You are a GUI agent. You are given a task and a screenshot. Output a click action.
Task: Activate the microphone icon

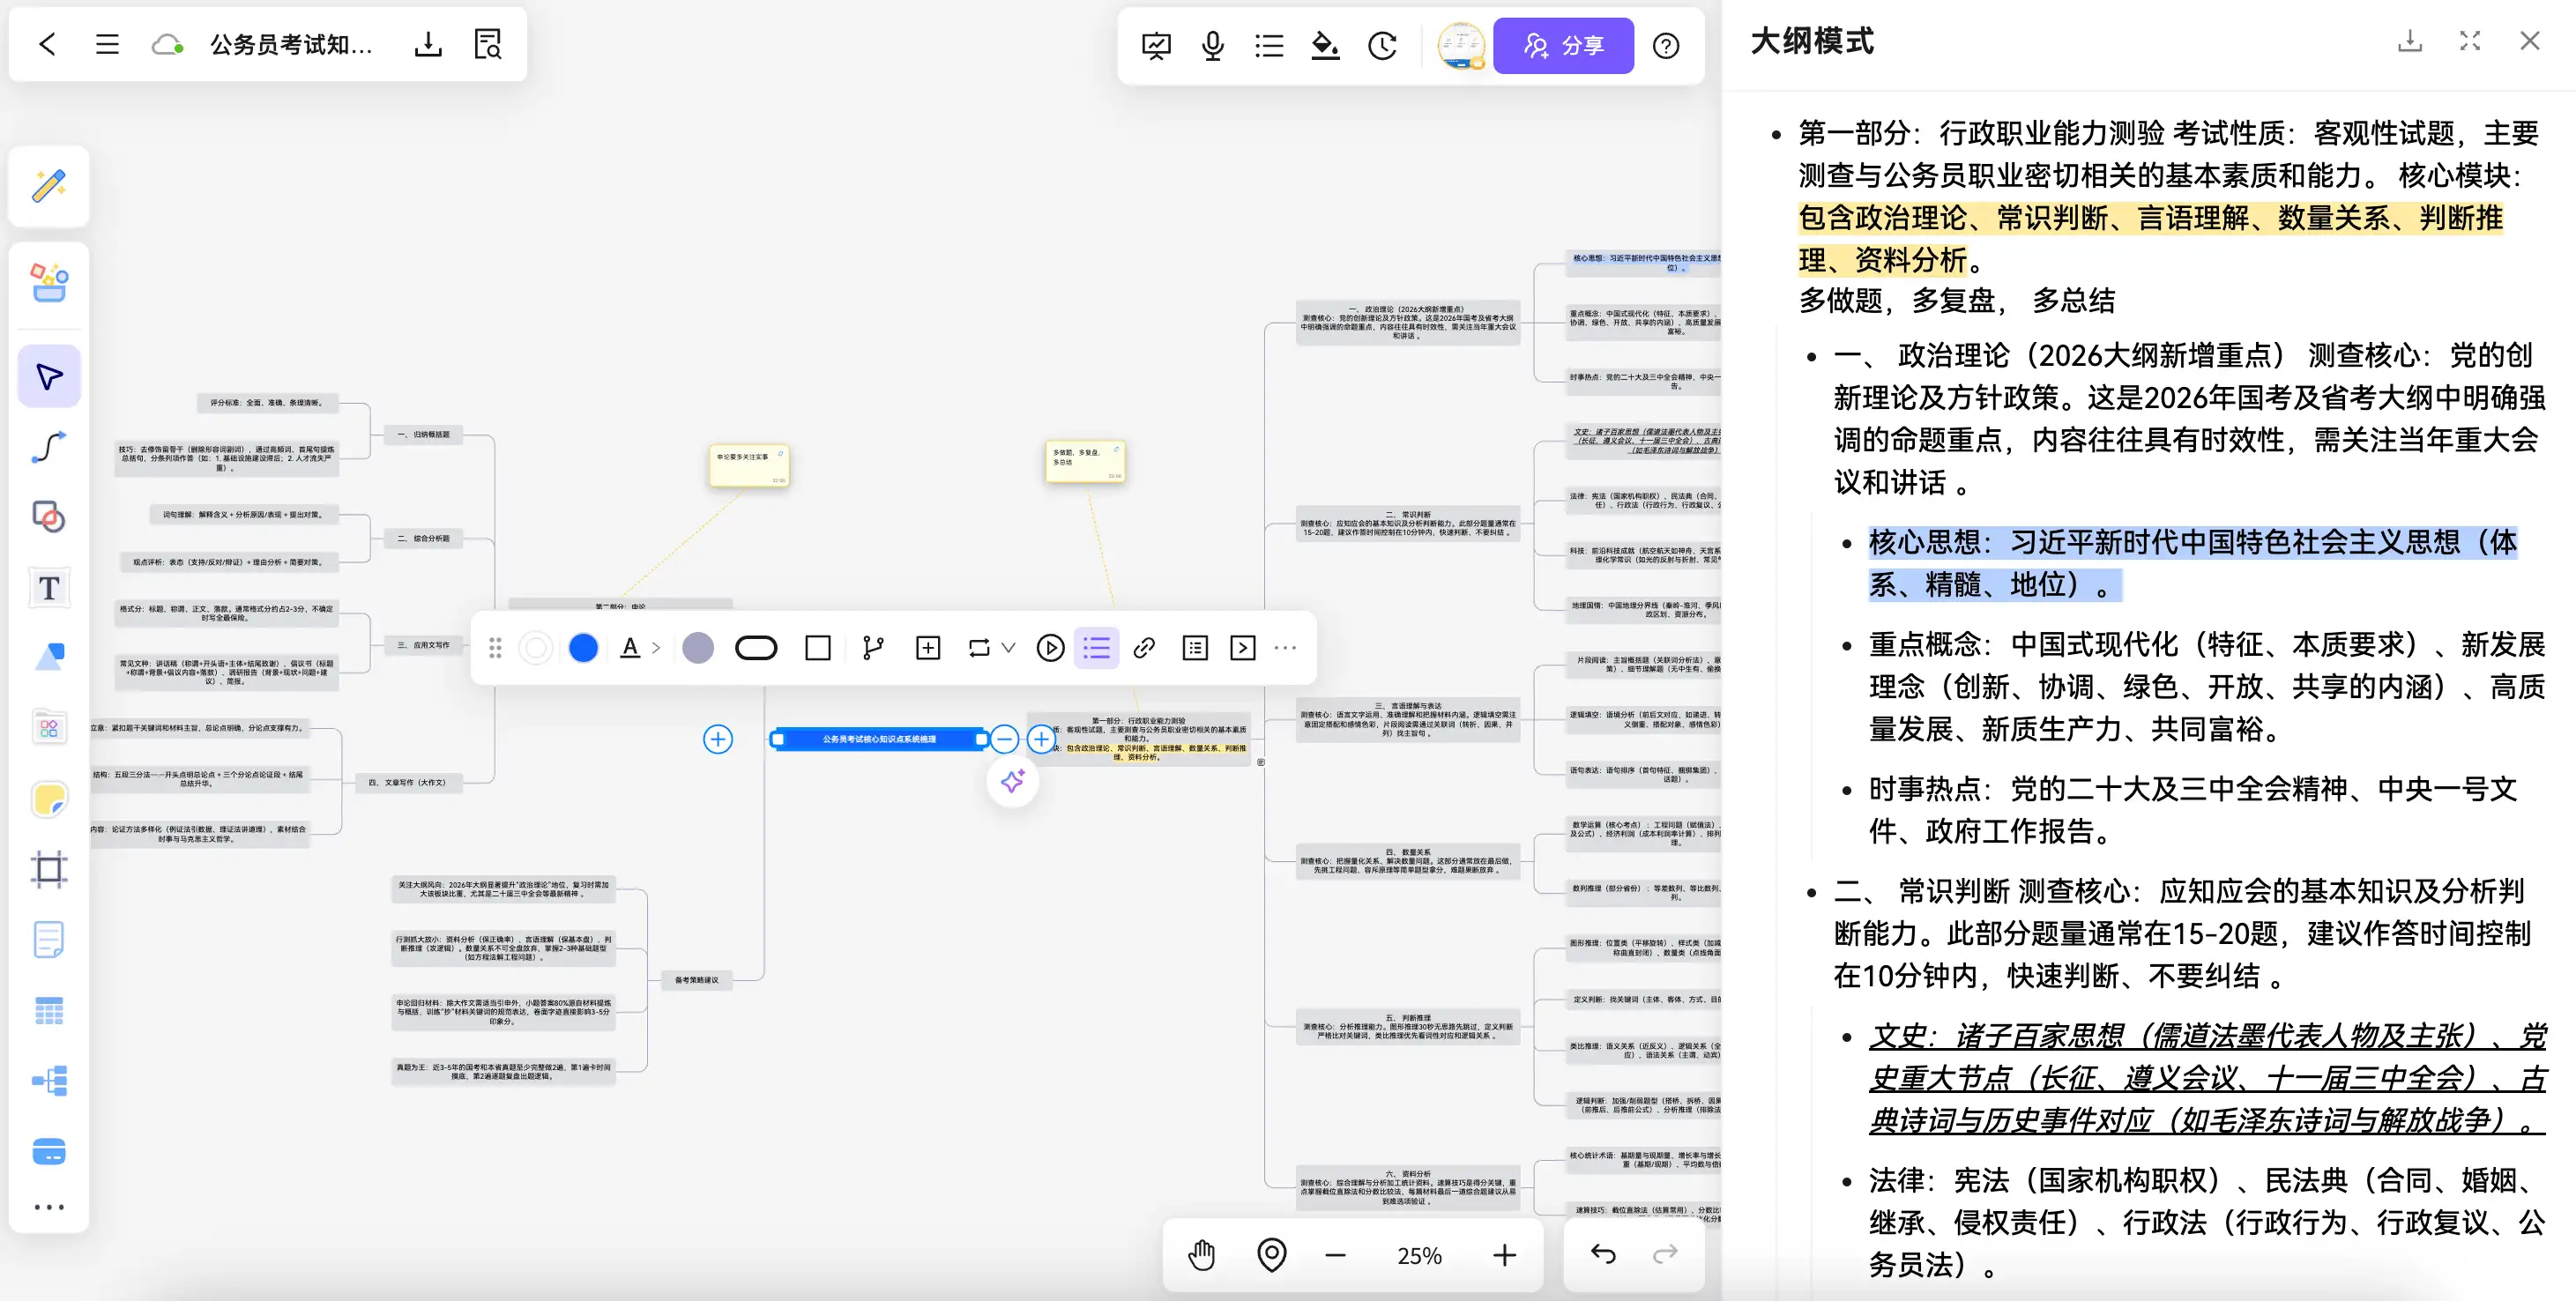coord(1212,45)
